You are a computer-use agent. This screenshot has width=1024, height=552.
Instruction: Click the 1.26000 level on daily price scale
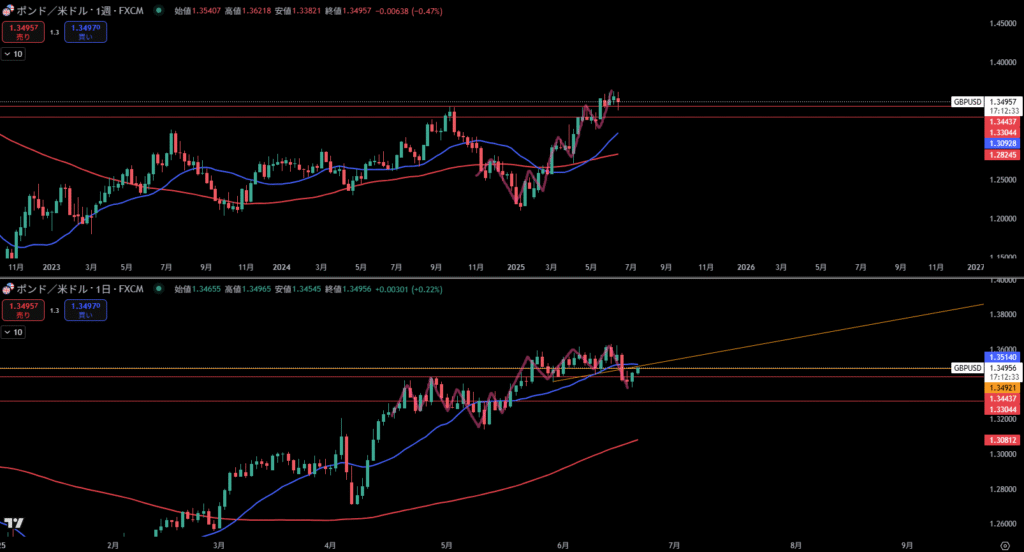1002,524
